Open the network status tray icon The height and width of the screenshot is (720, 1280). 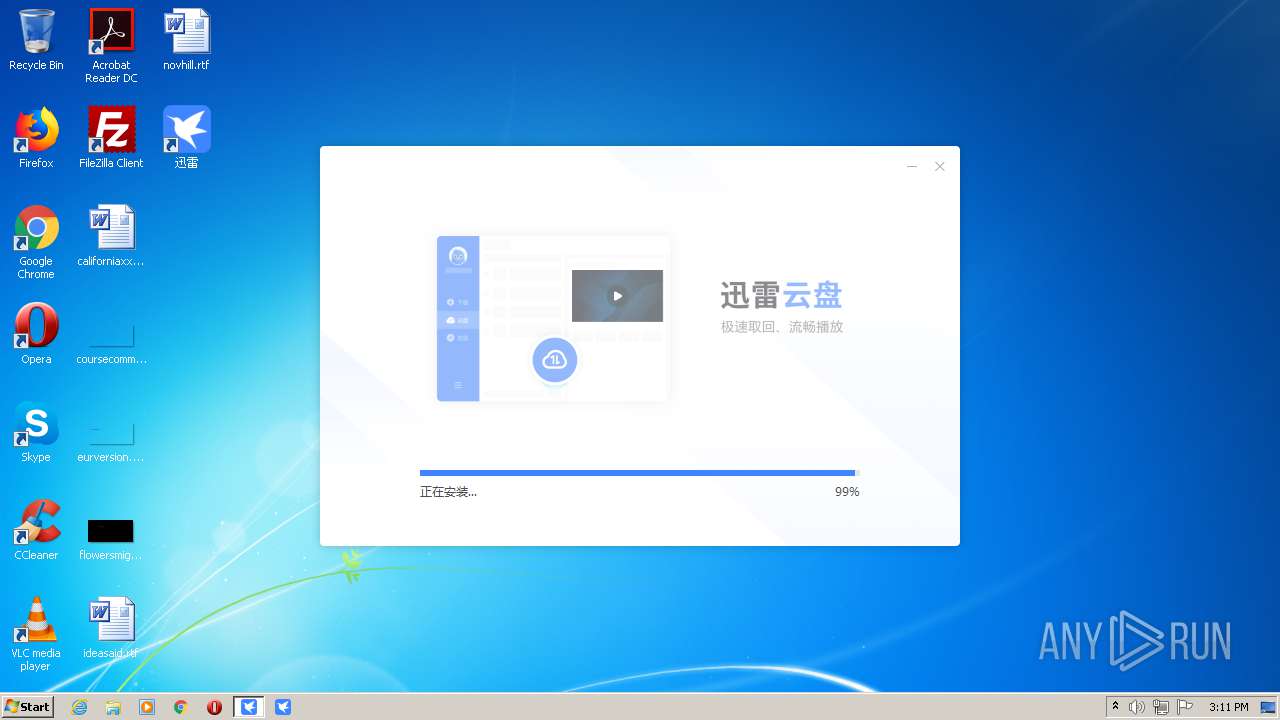pos(1161,707)
